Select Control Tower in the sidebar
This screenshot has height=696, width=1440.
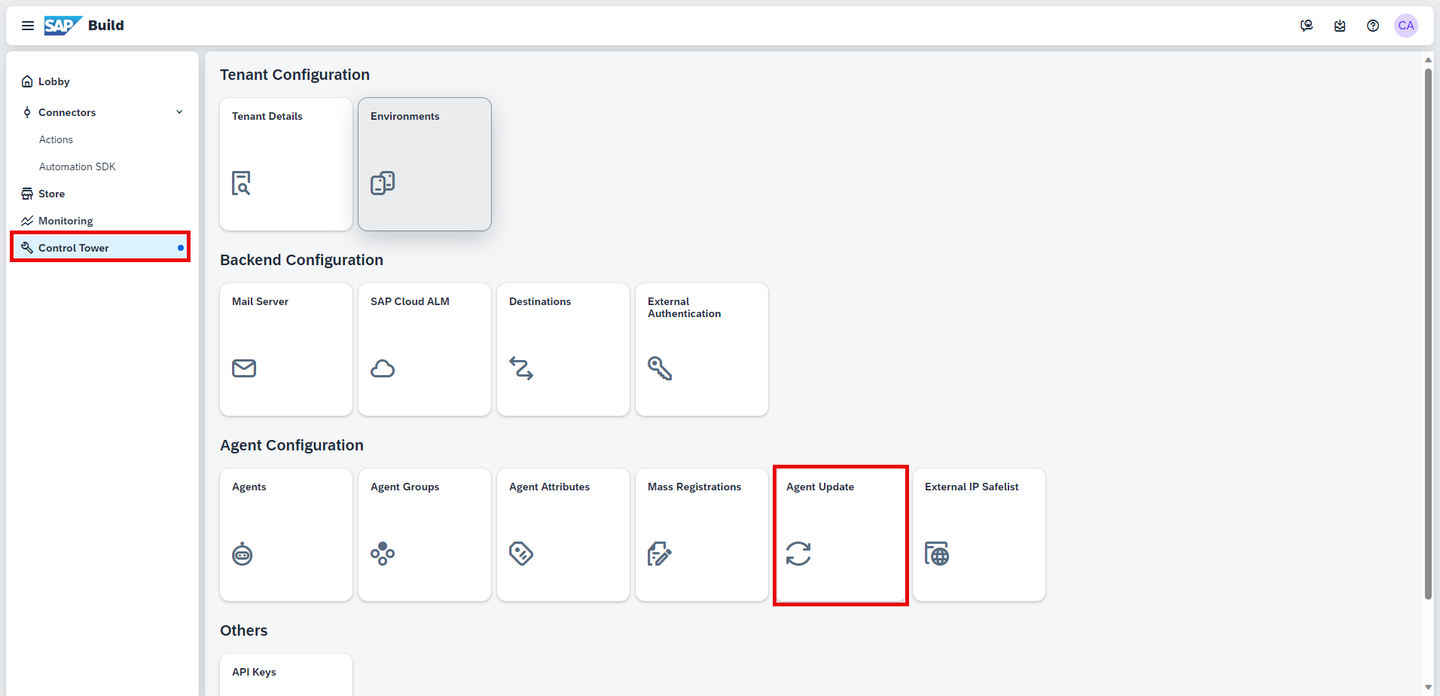100,248
